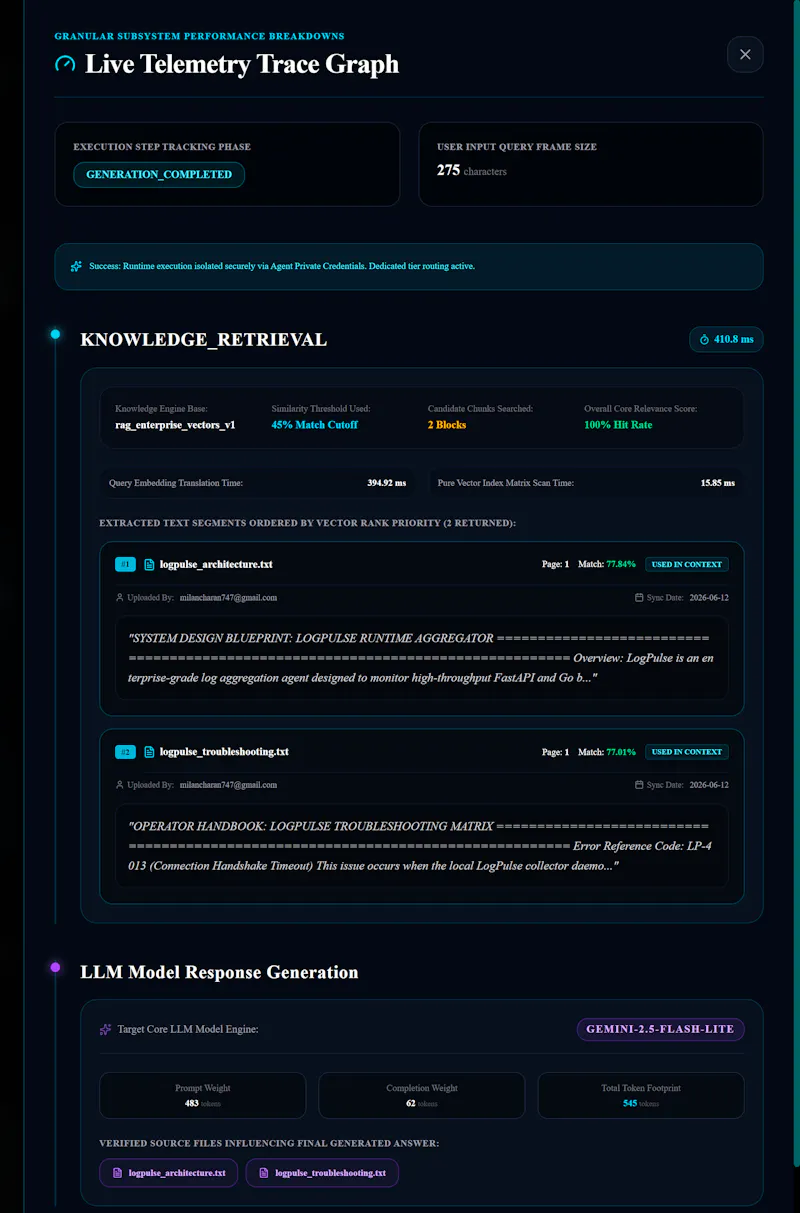This screenshot has width=800, height=1213.
Task: Click the milancharan747@gmail.com uploader in the troubleshooting card
Action: click(228, 785)
